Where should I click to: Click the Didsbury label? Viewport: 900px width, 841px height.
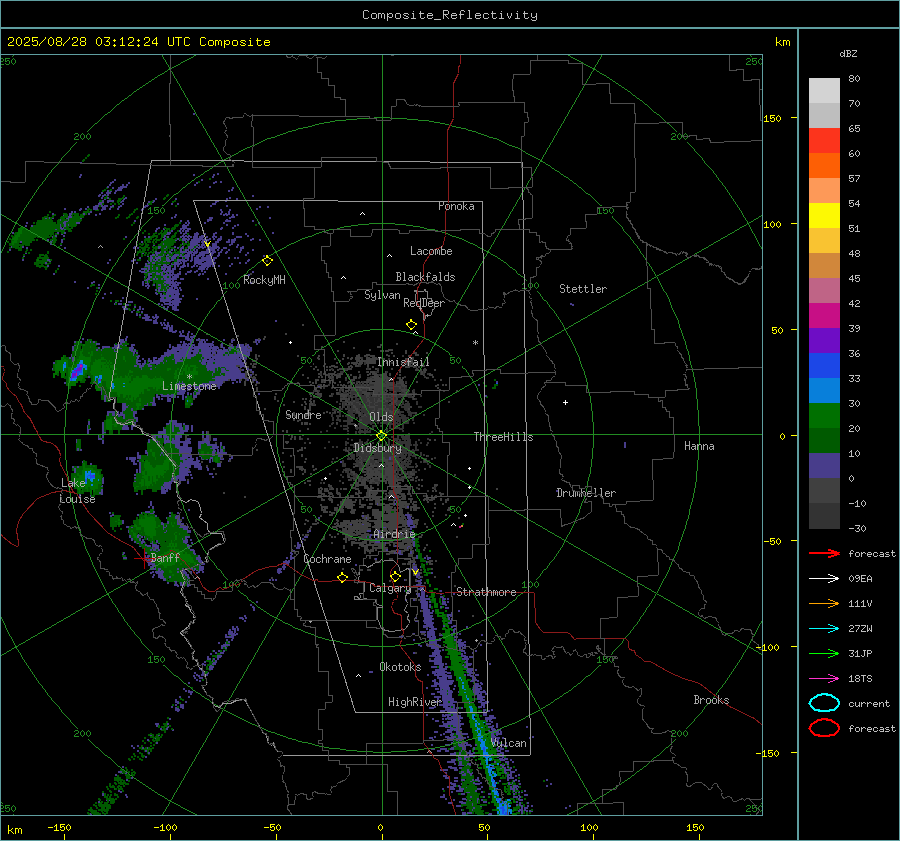pyautogui.click(x=377, y=448)
